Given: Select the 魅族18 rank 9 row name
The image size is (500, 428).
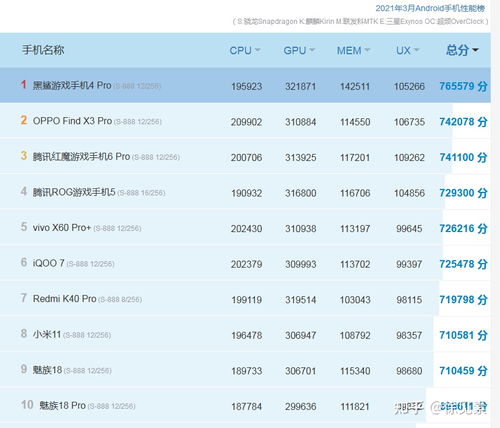Looking at the screenshot, I should pyautogui.click(x=47, y=370).
